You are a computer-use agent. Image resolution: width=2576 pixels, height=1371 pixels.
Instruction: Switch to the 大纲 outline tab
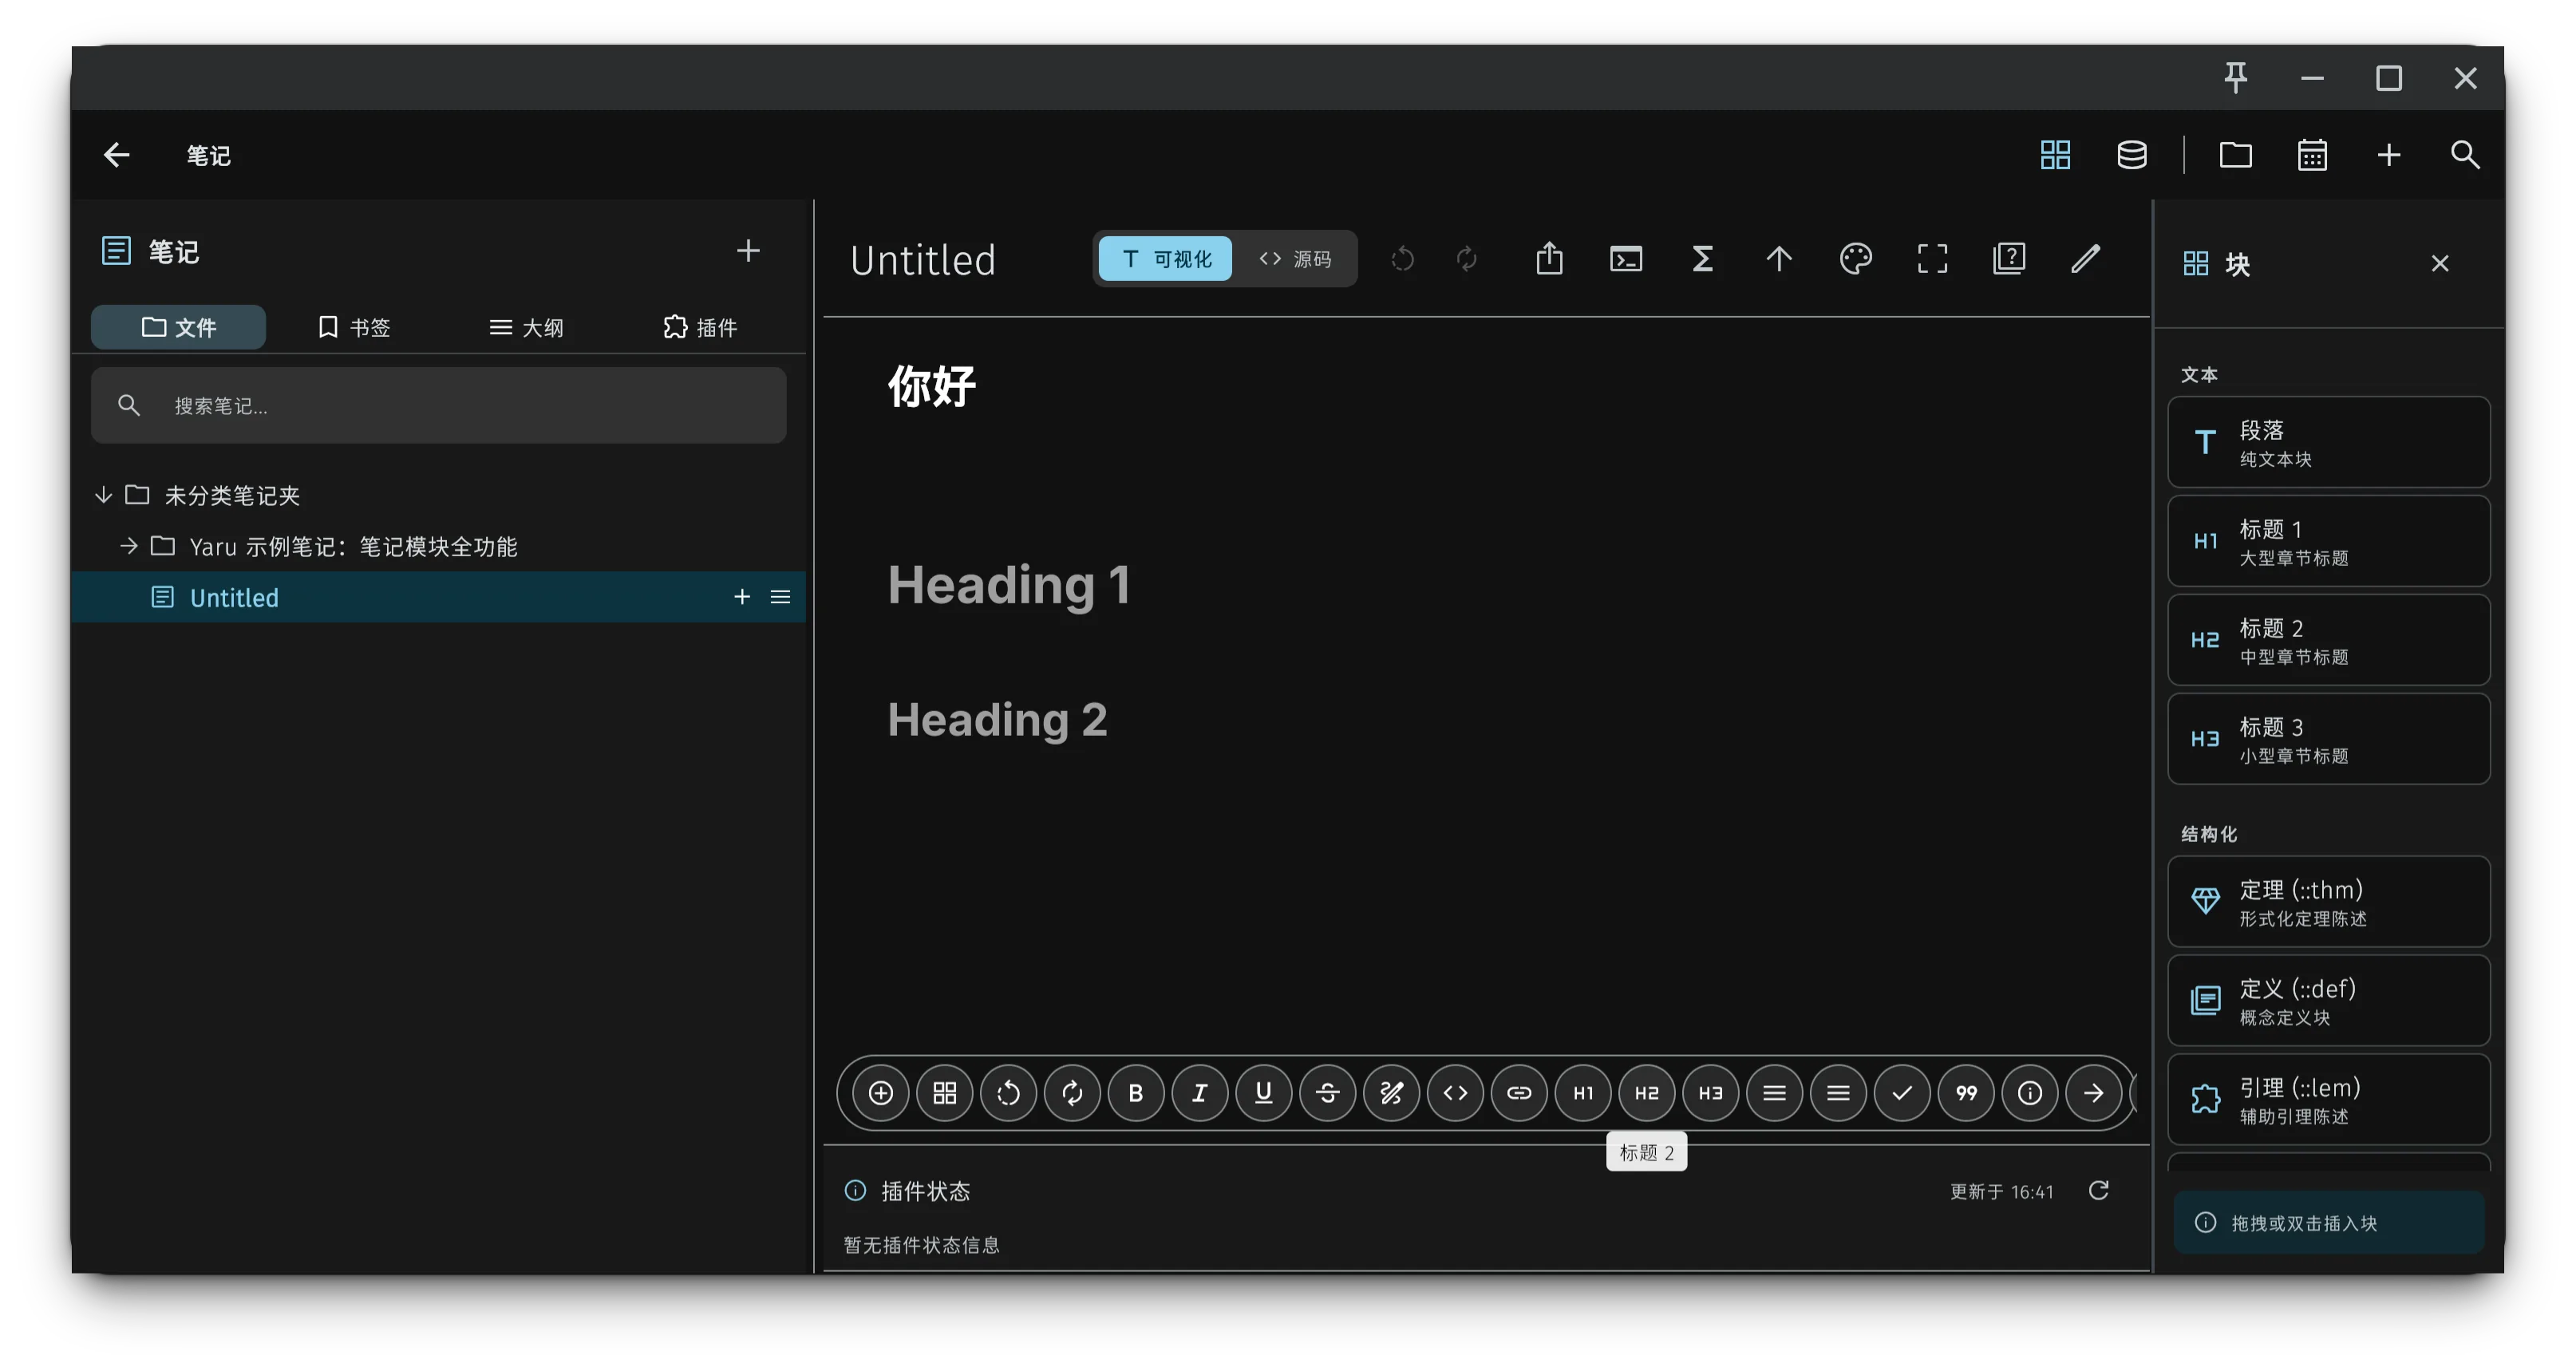pyautogui.click(x=526, y=327)
